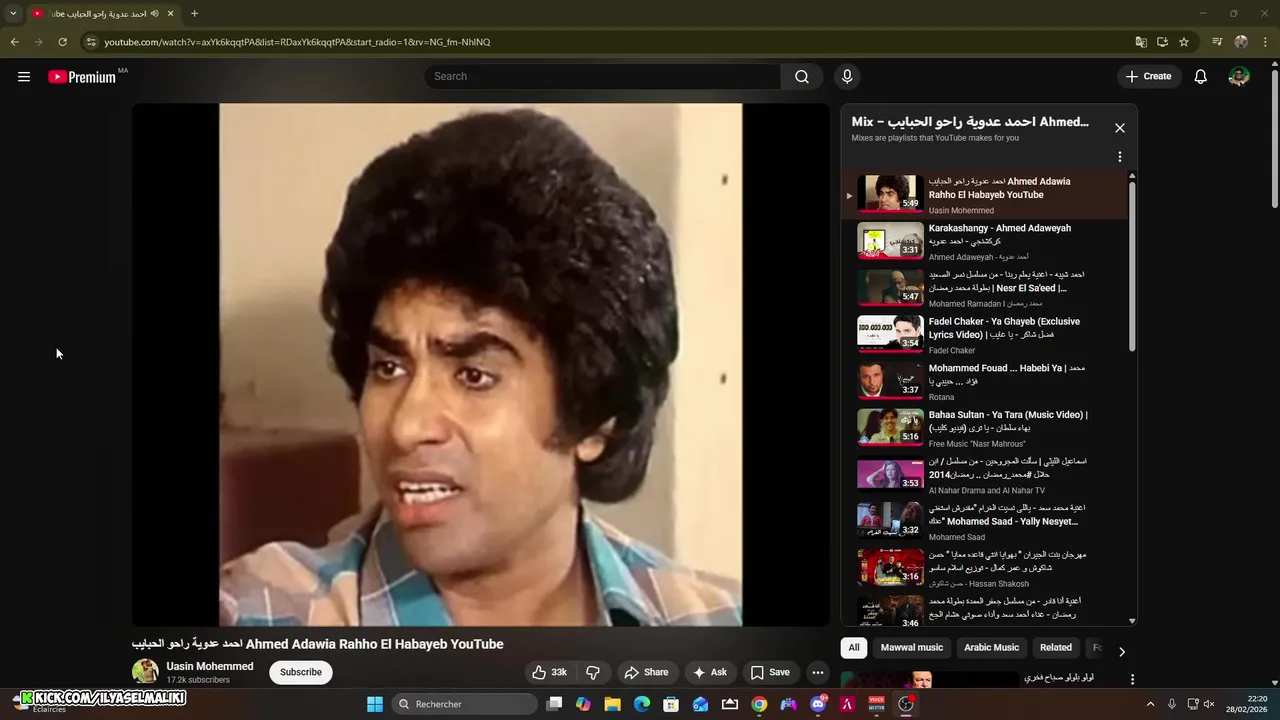The image size is (1280, 720).
Task: Save video to a playlist
Action: click(x=770, y=672)
